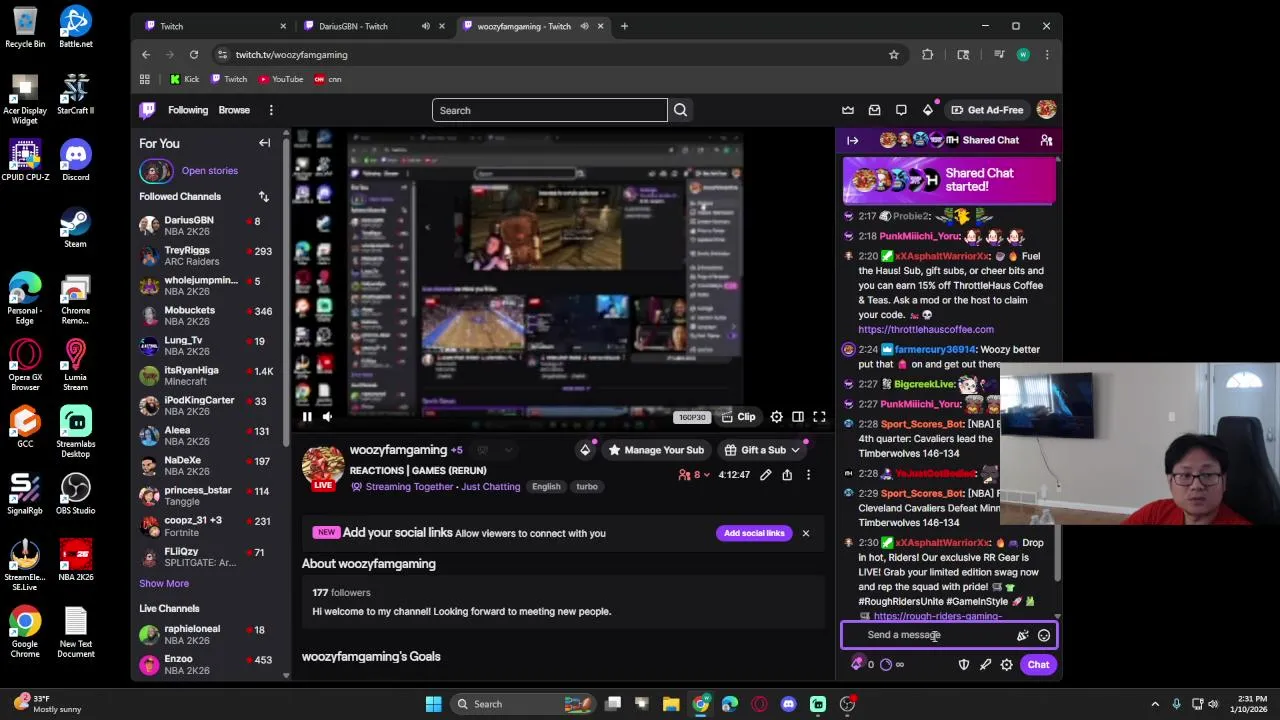Screen dimensions: 1280x720
Task: Open Chrome extensions puzzle icon
Action: [928, 55]
